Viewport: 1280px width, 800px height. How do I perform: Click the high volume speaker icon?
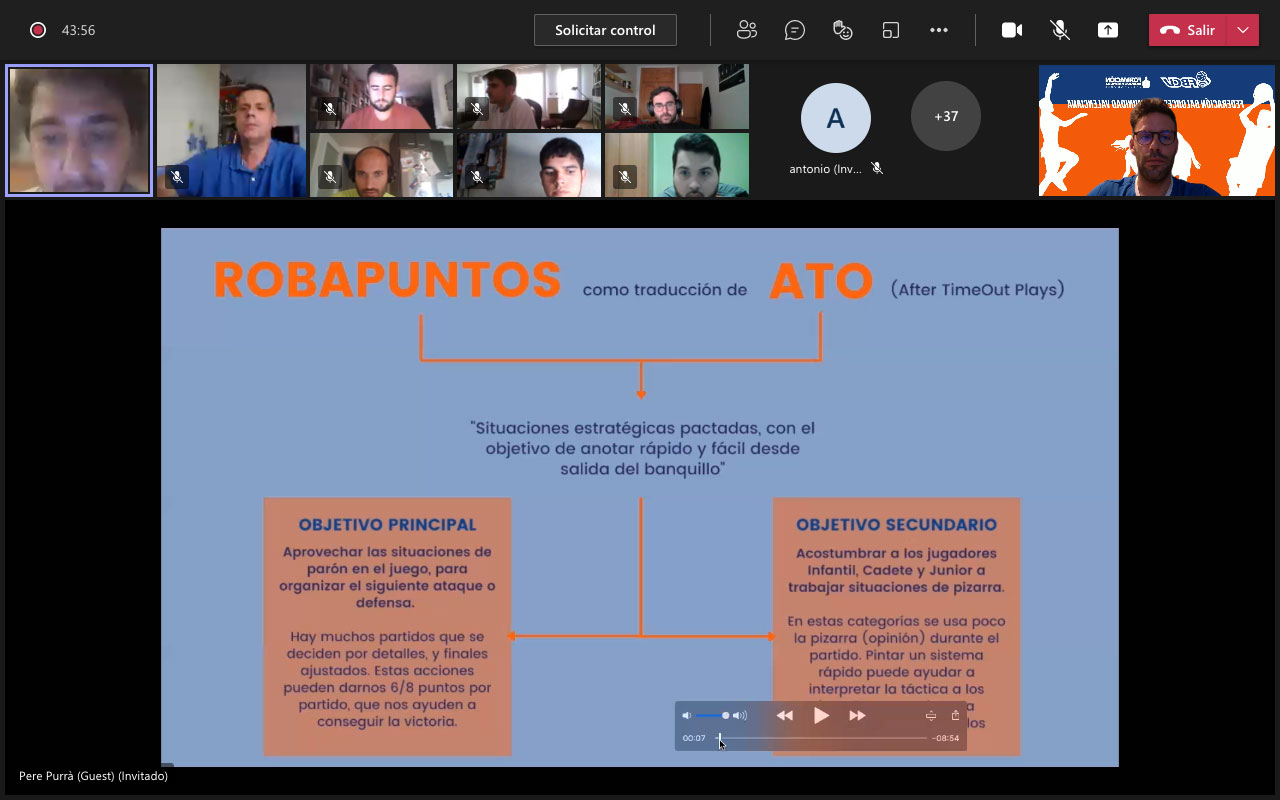(740, 715)
